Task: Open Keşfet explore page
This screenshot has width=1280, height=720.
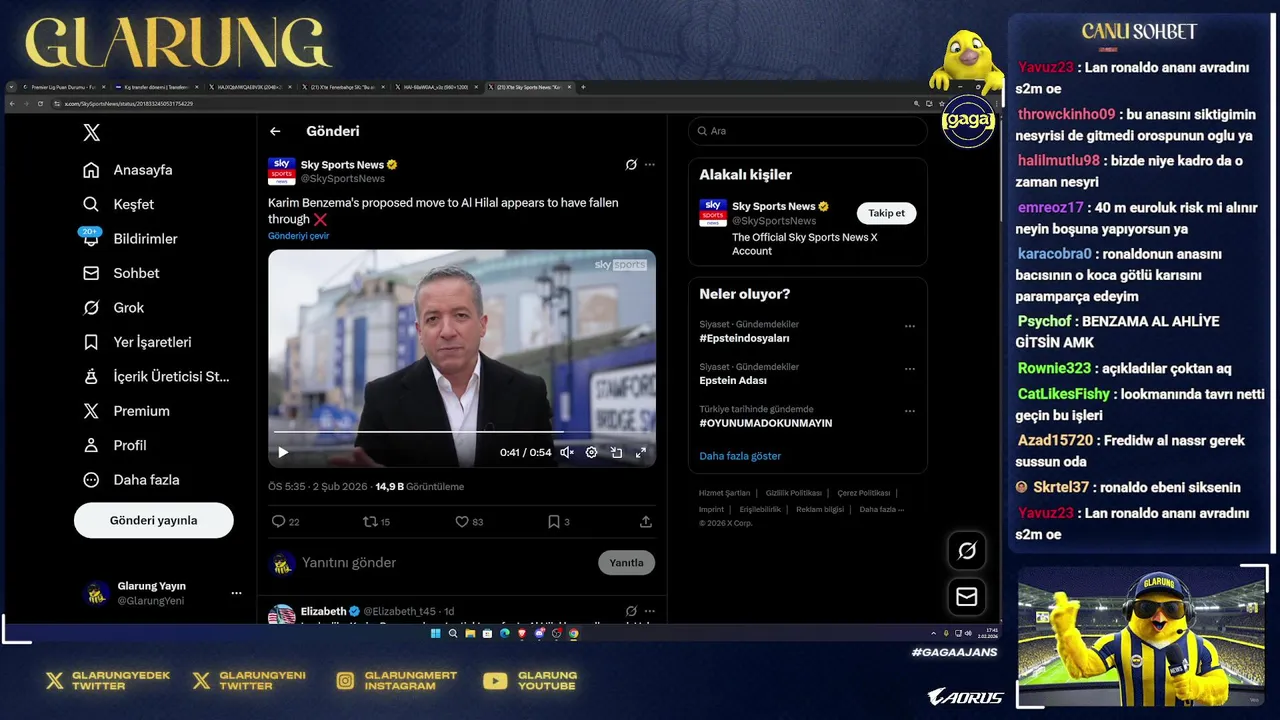Action: click(x=119, y=204)
